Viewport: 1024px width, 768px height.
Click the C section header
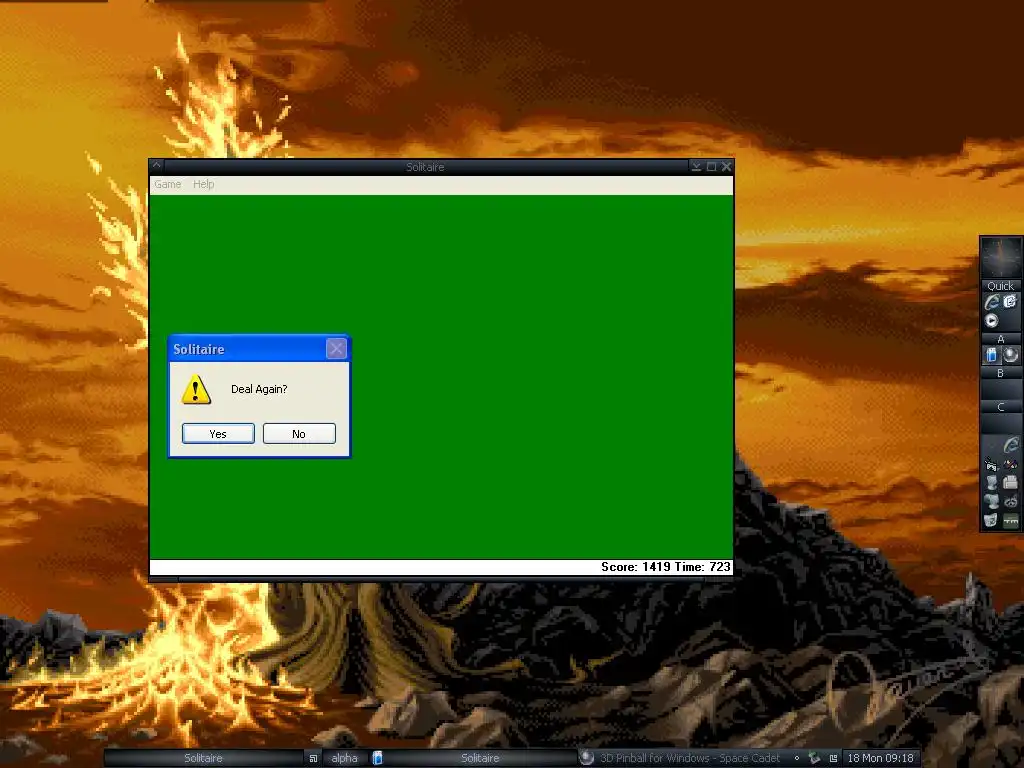coord(1000,407)
